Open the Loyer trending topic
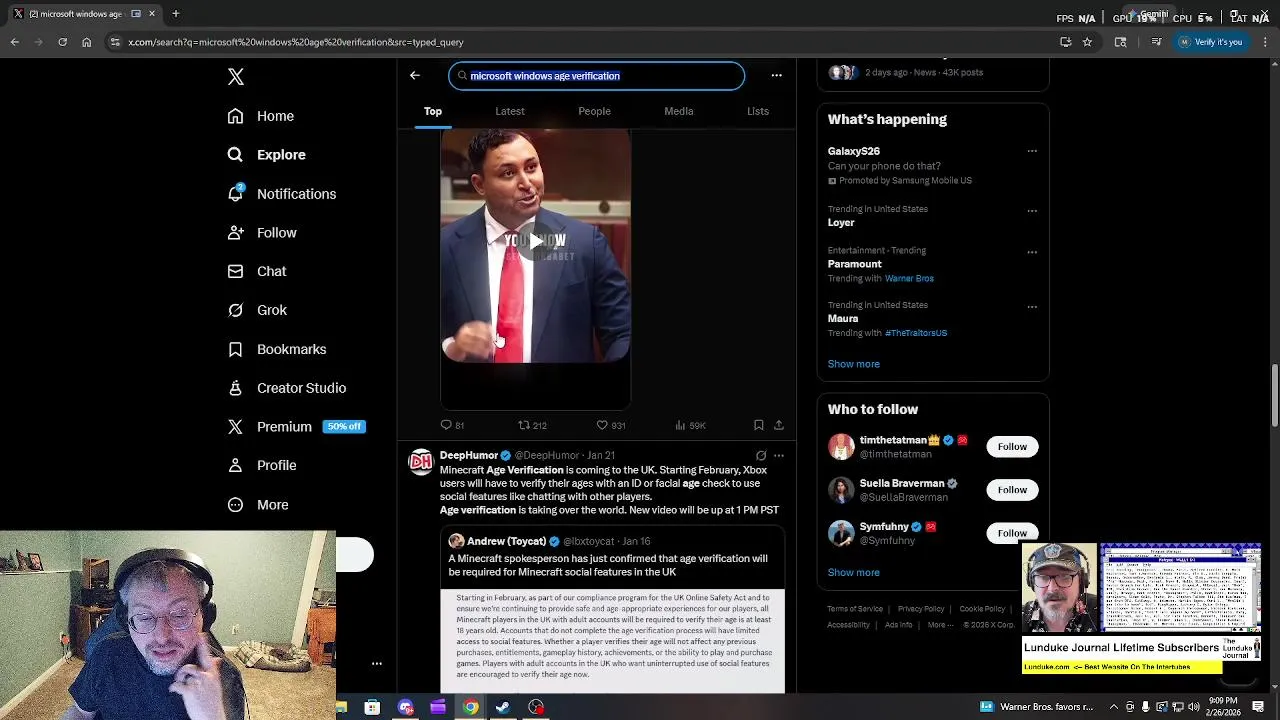The width and height of the screenshot is (1280, 720). 841,223
